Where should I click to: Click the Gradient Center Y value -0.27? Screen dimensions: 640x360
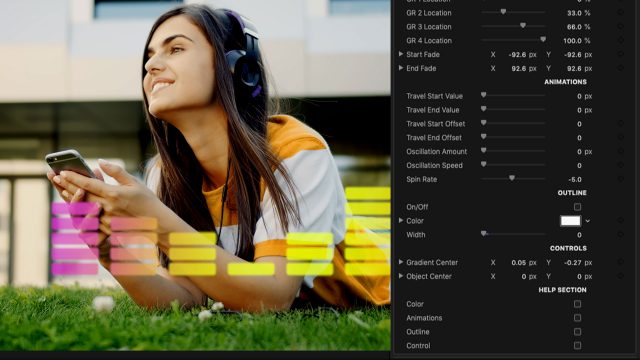573,262
